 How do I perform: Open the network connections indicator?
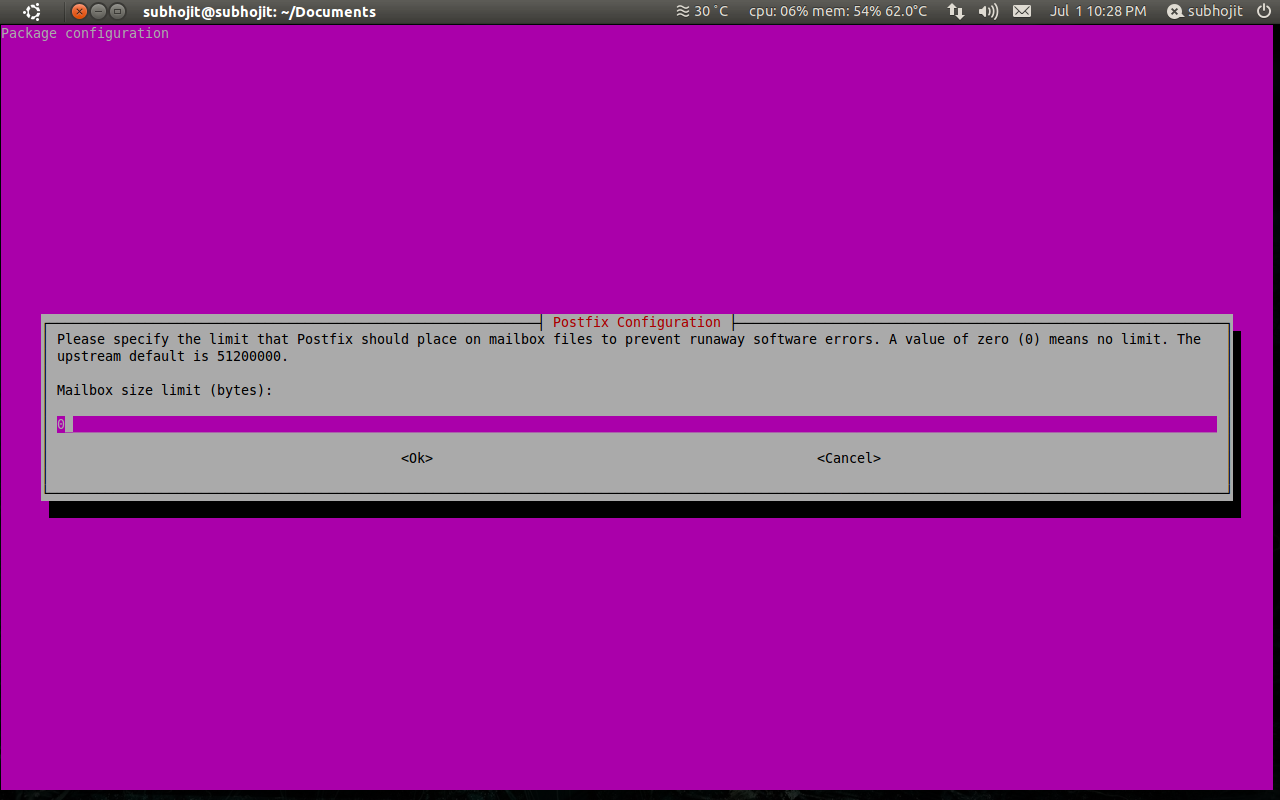(956, 12)
